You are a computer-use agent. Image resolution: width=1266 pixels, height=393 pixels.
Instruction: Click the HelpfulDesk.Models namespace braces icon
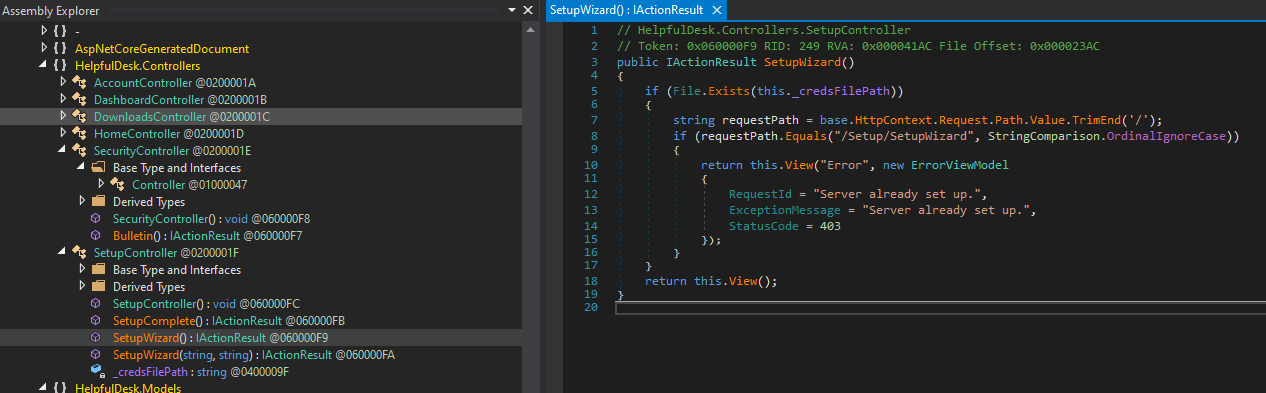[60, 388]
